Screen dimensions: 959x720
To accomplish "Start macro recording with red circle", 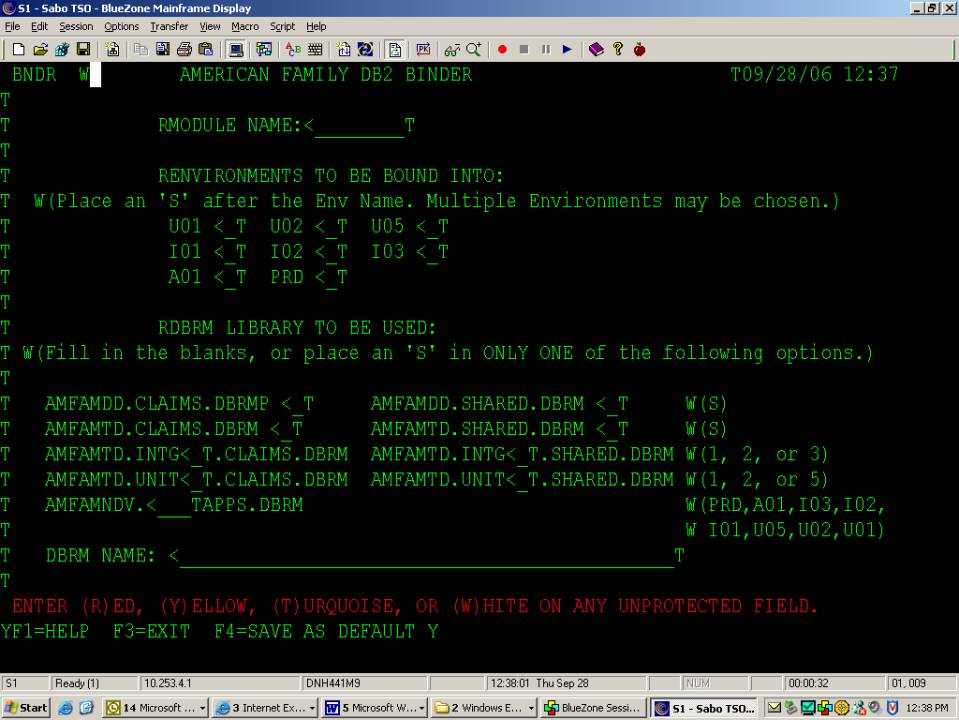I will pyautogui.click(x=502, y=50).
